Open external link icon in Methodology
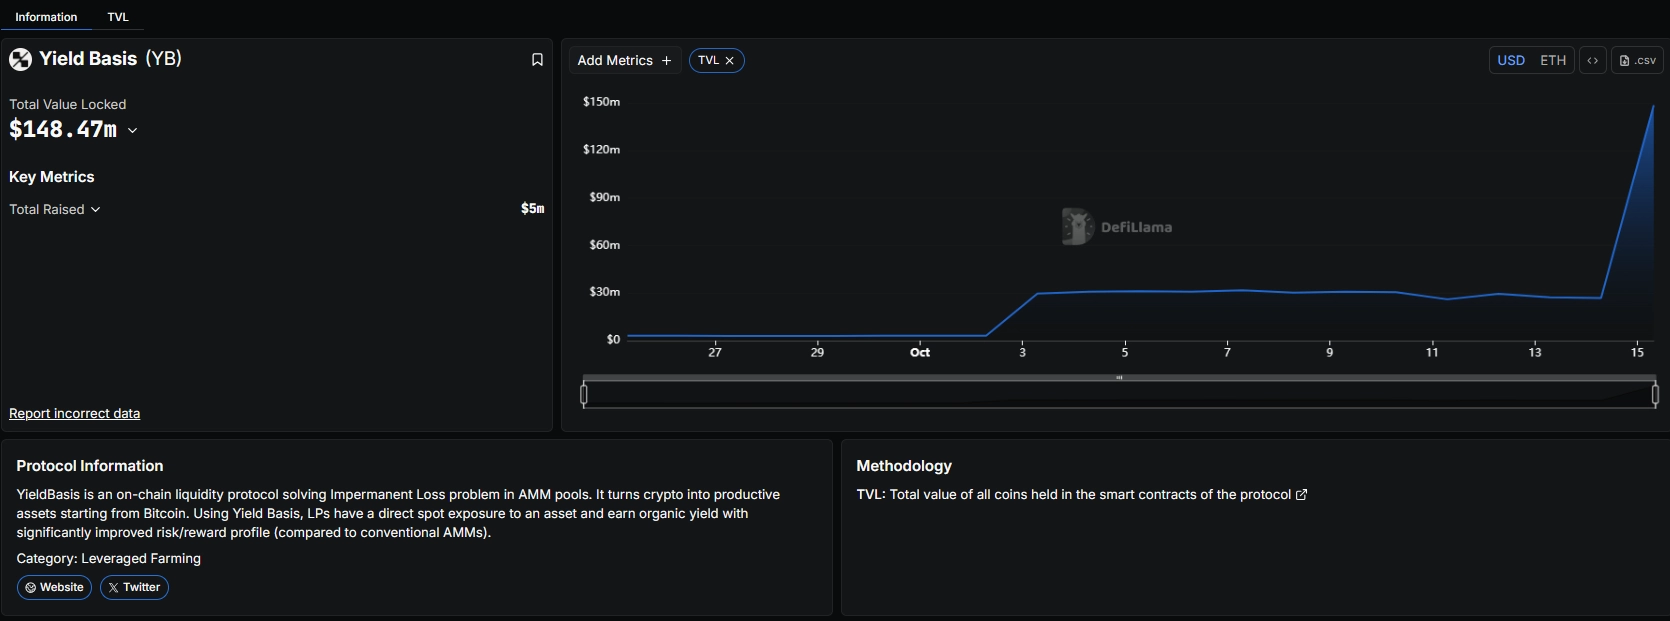The image size is (1670, 621). [x=1301, y=495]
